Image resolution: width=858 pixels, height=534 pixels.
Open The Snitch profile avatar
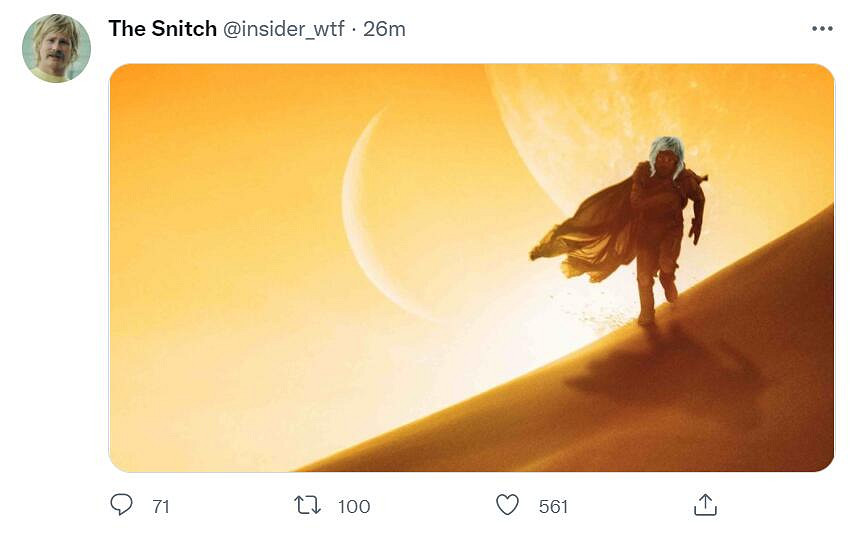[56, 48]
